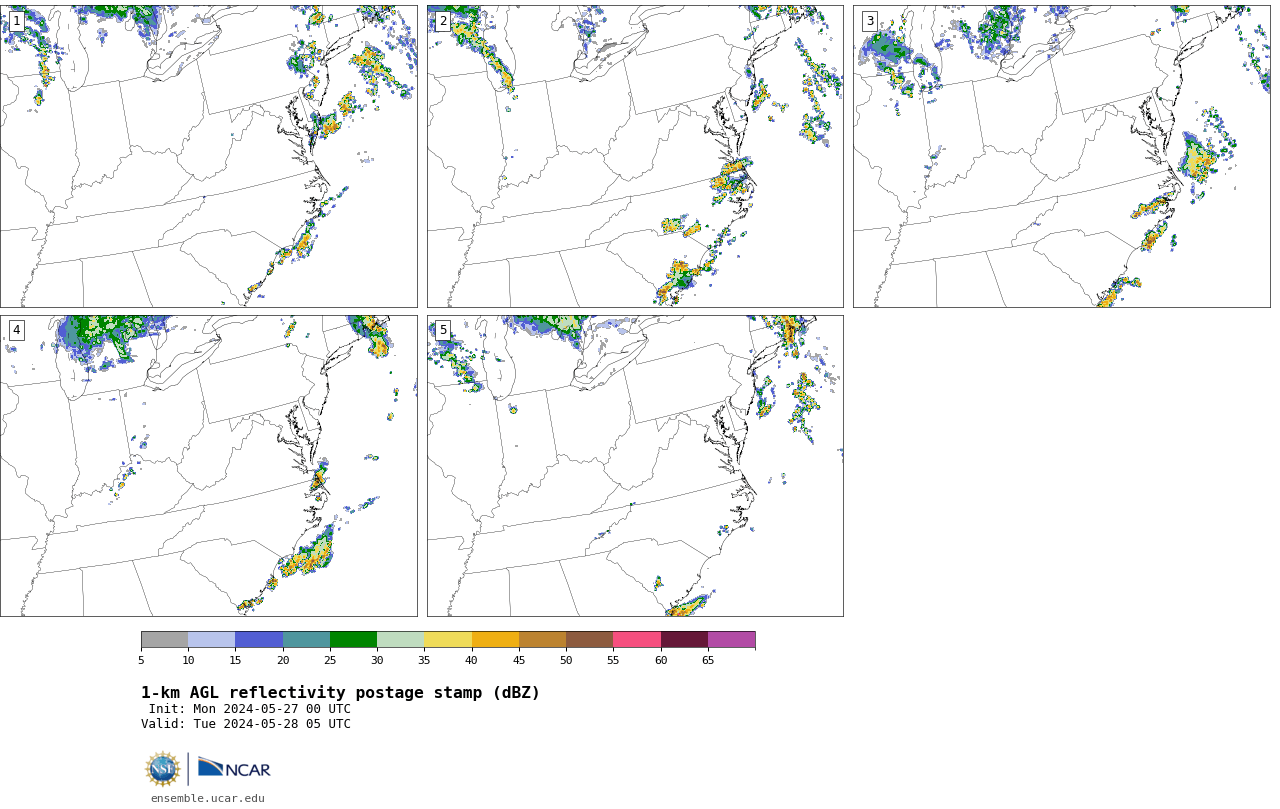Click the tan-brown 45-50 dBZ swatch
1280x809 pixels.
[x=542, y=640]
